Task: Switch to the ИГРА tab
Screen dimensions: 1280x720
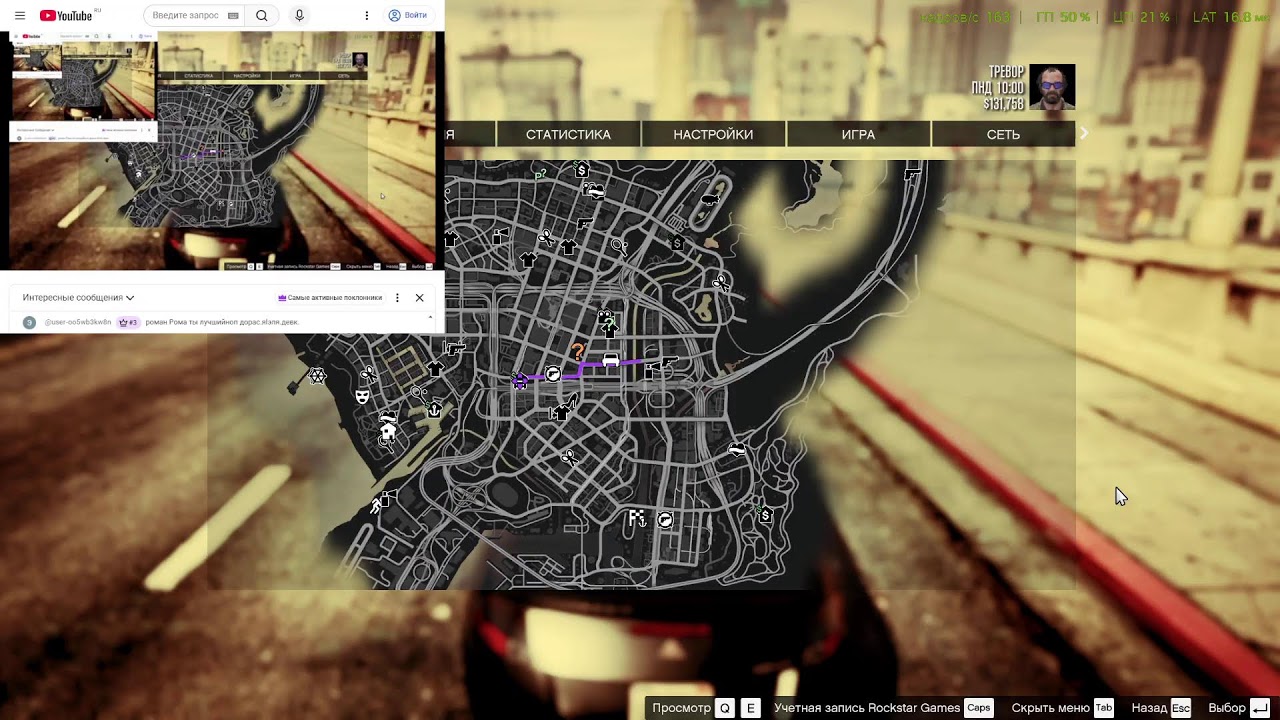Action: 858,134
